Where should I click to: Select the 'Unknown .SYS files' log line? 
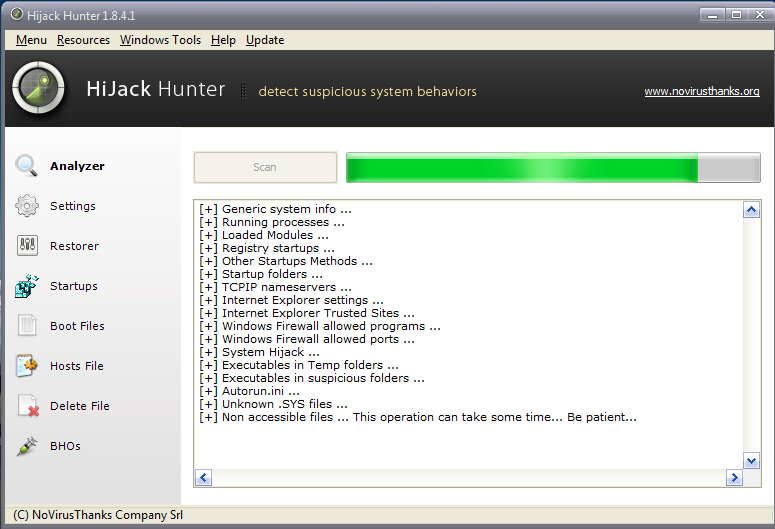point(273,404)
